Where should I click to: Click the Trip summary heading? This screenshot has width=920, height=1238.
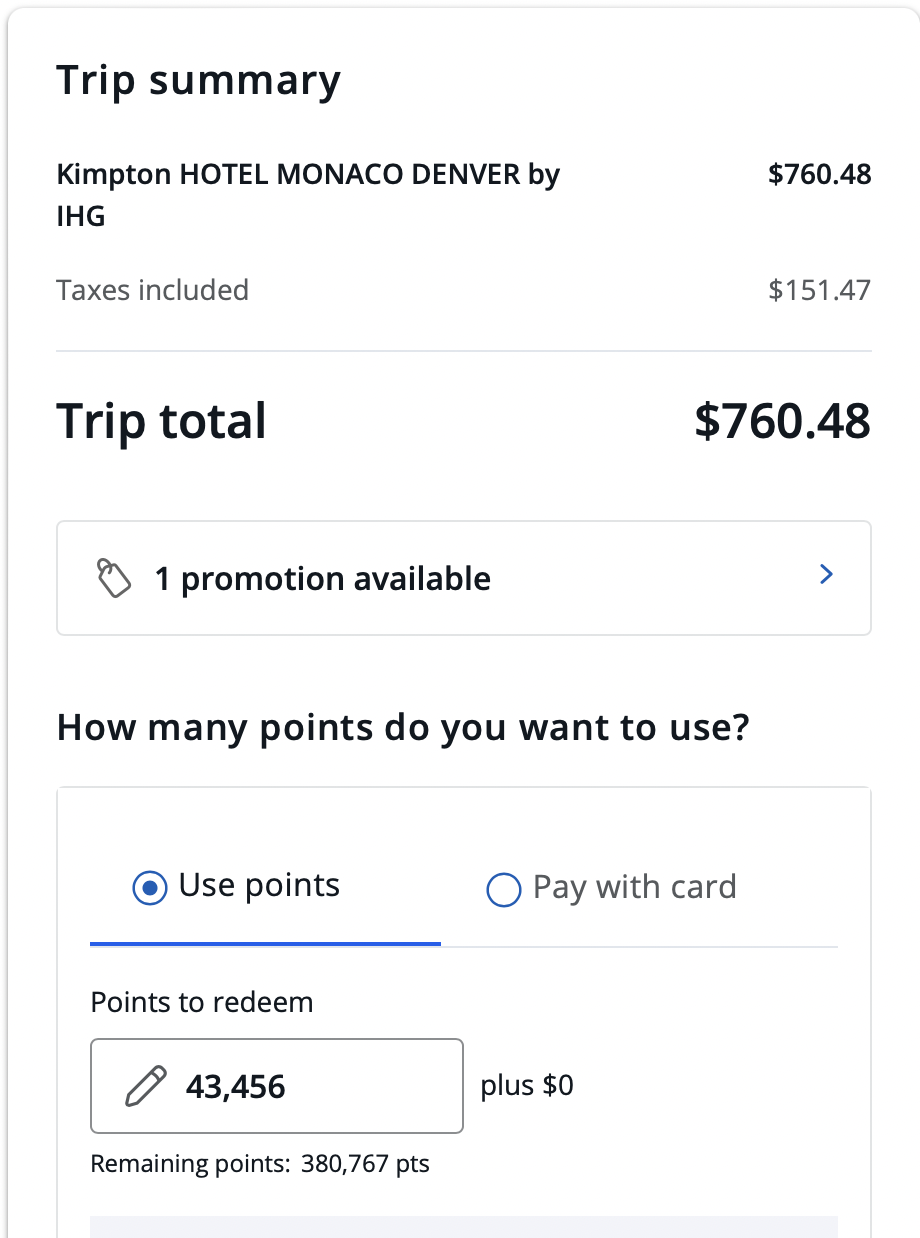198,80
